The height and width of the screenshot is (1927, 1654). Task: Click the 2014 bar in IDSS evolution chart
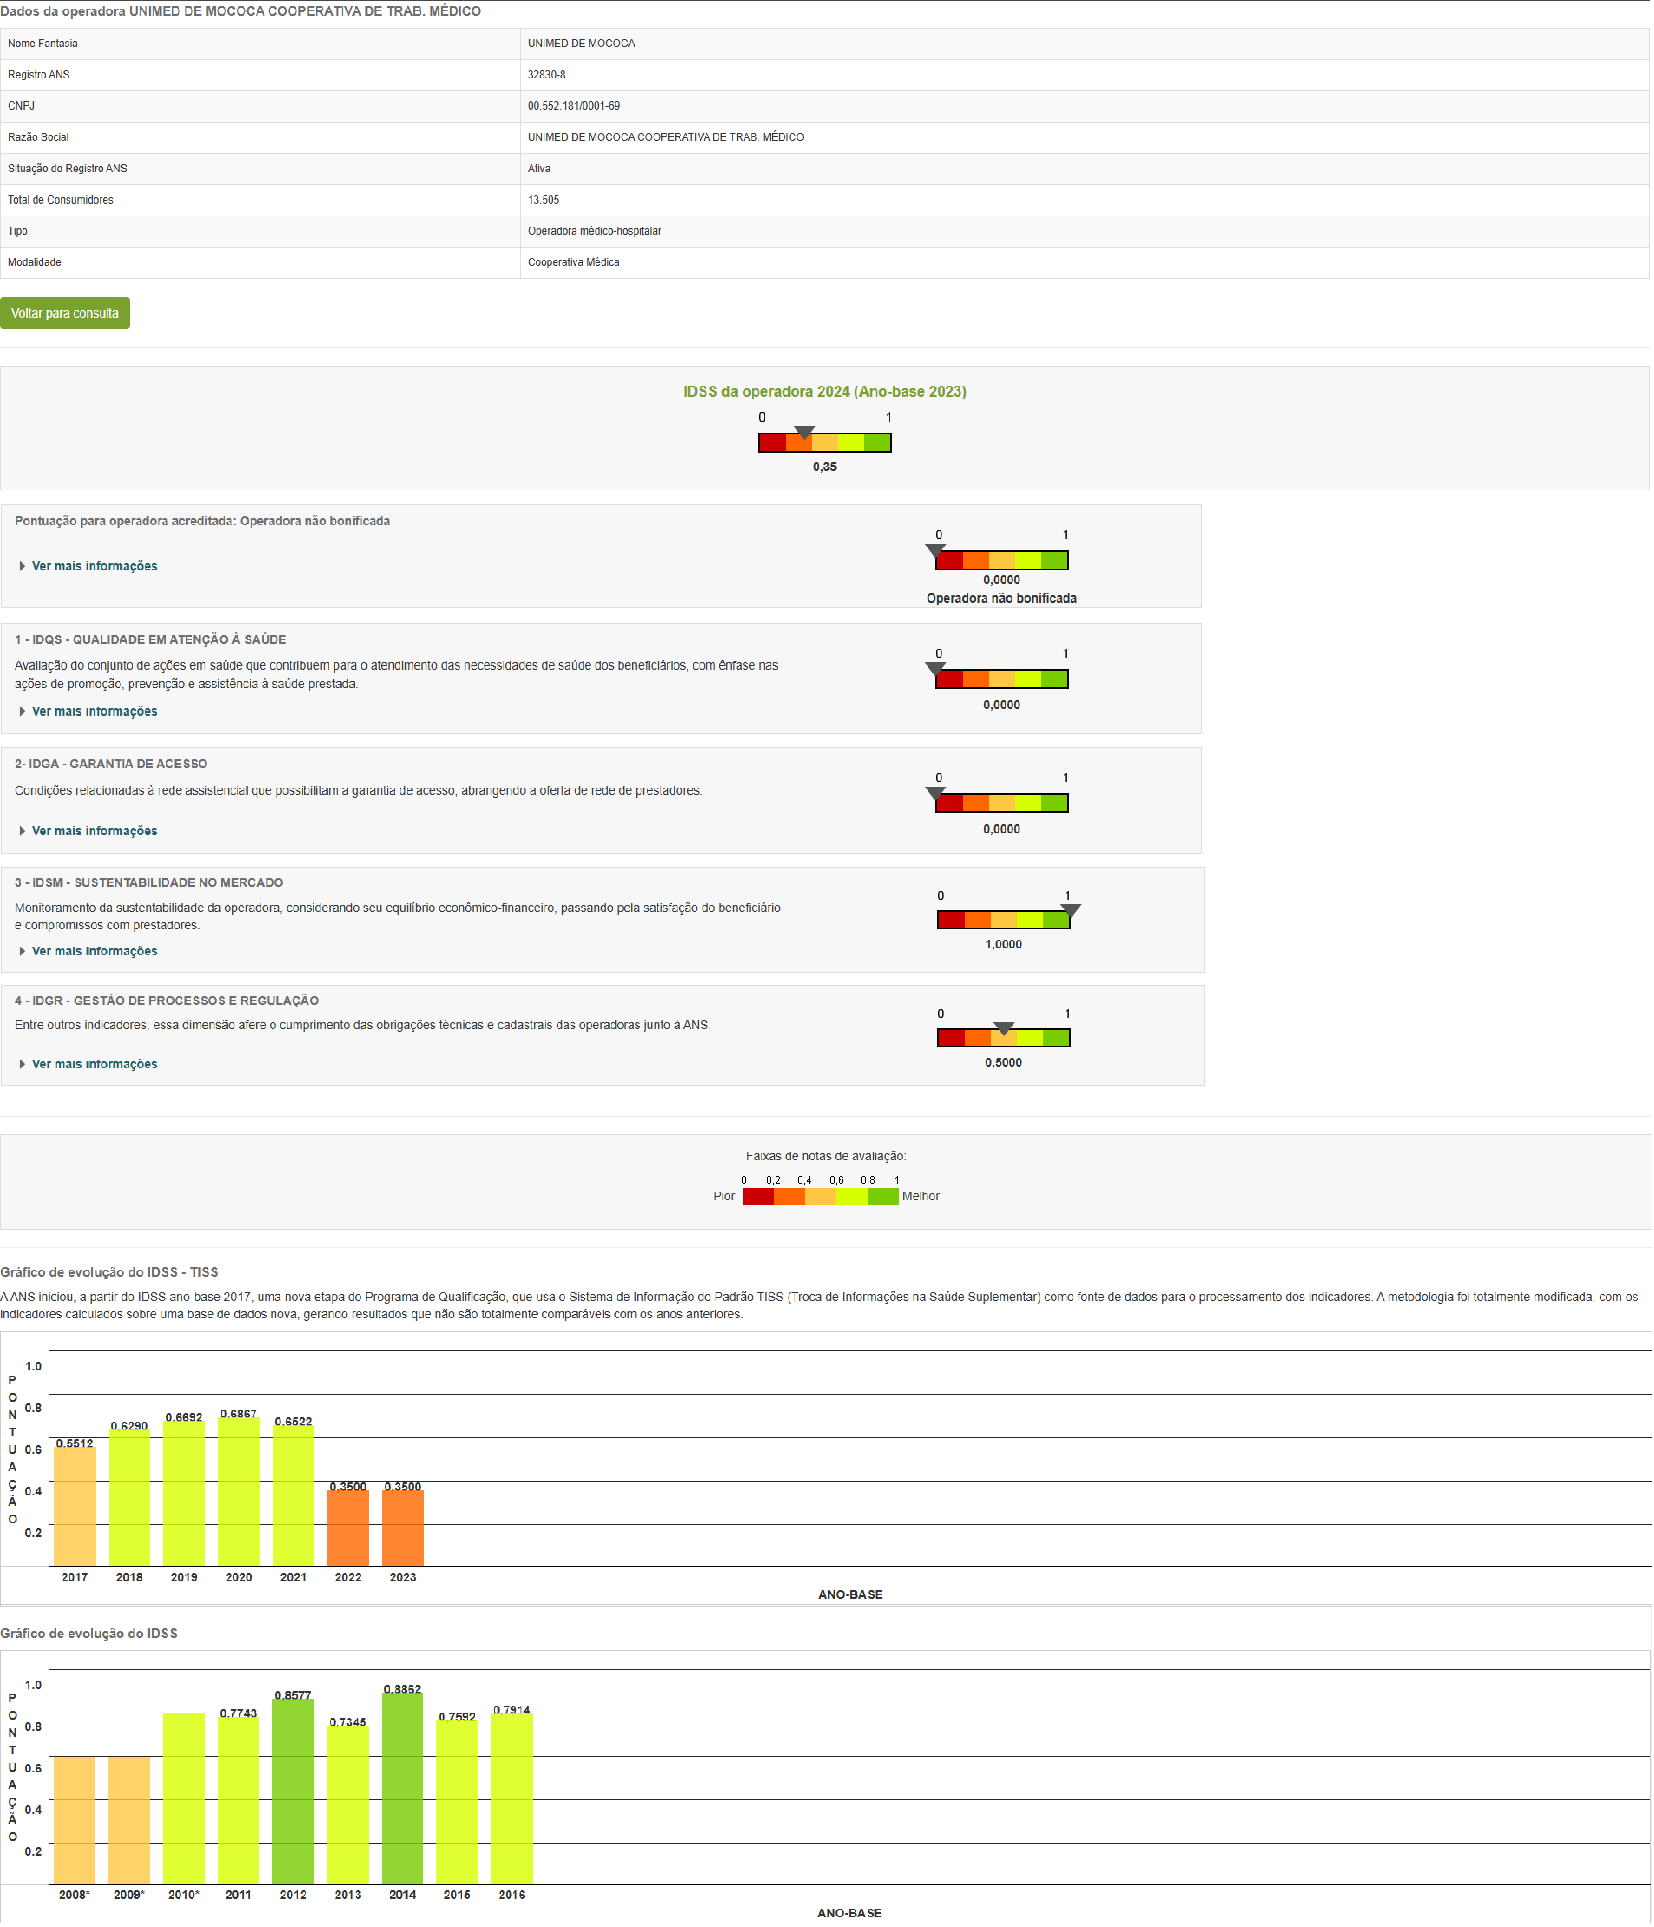tap(403, 1789)
